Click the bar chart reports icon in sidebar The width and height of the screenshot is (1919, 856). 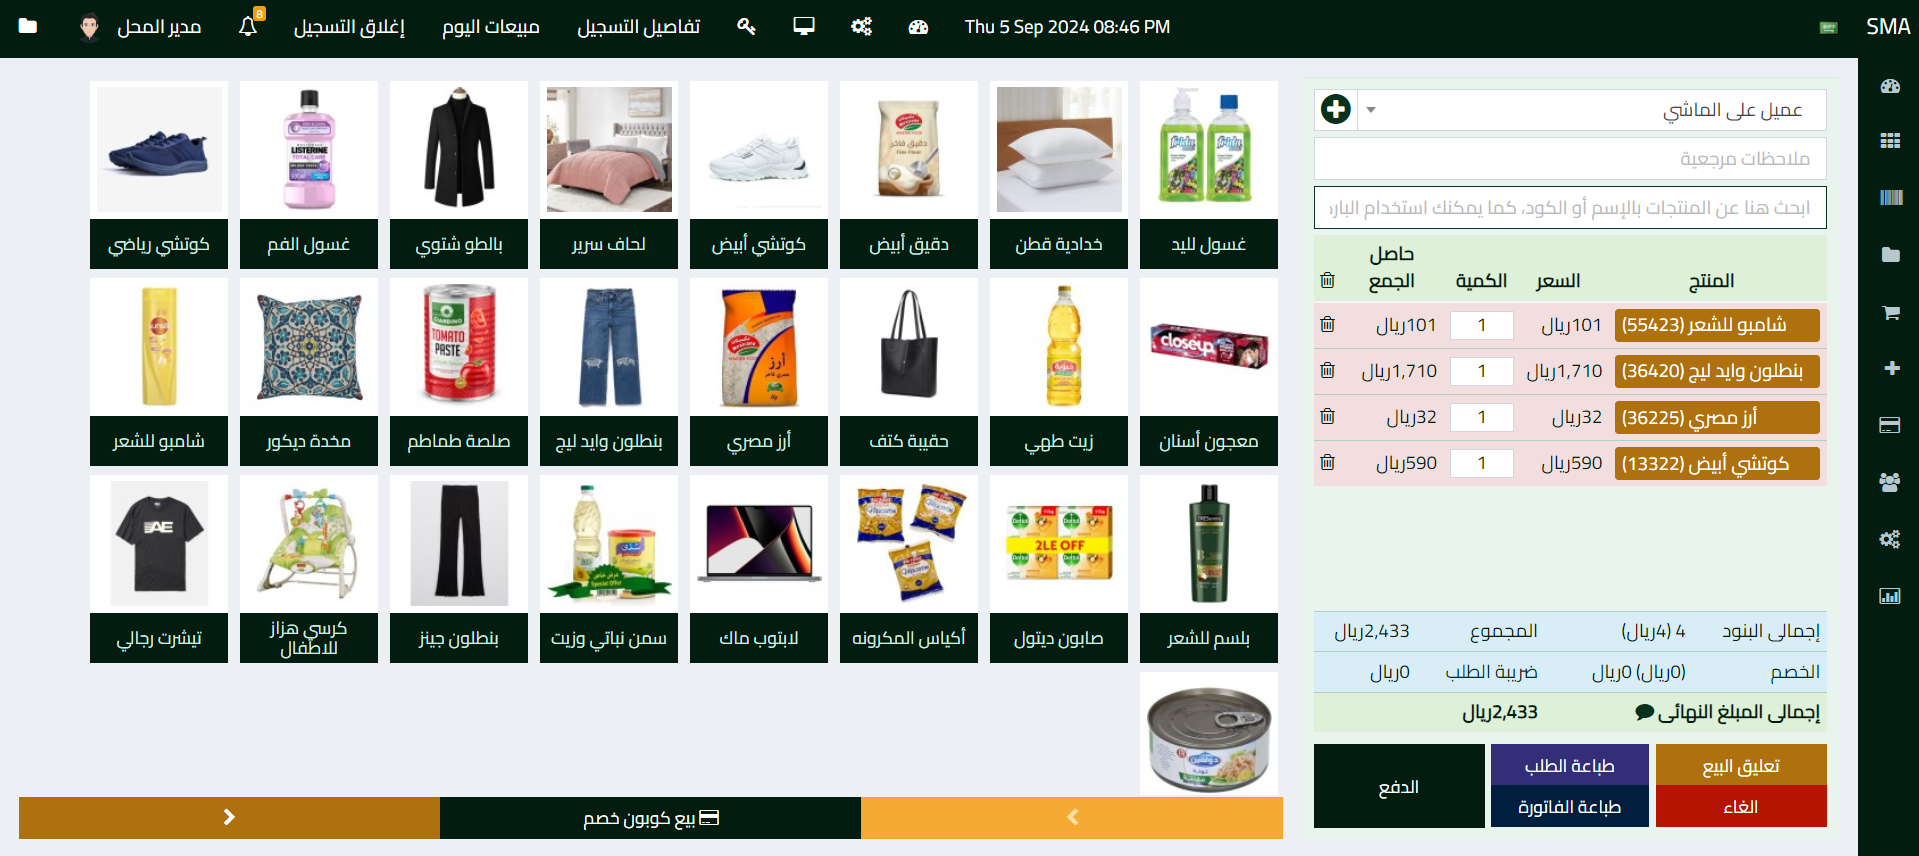tap(1890, 596)
